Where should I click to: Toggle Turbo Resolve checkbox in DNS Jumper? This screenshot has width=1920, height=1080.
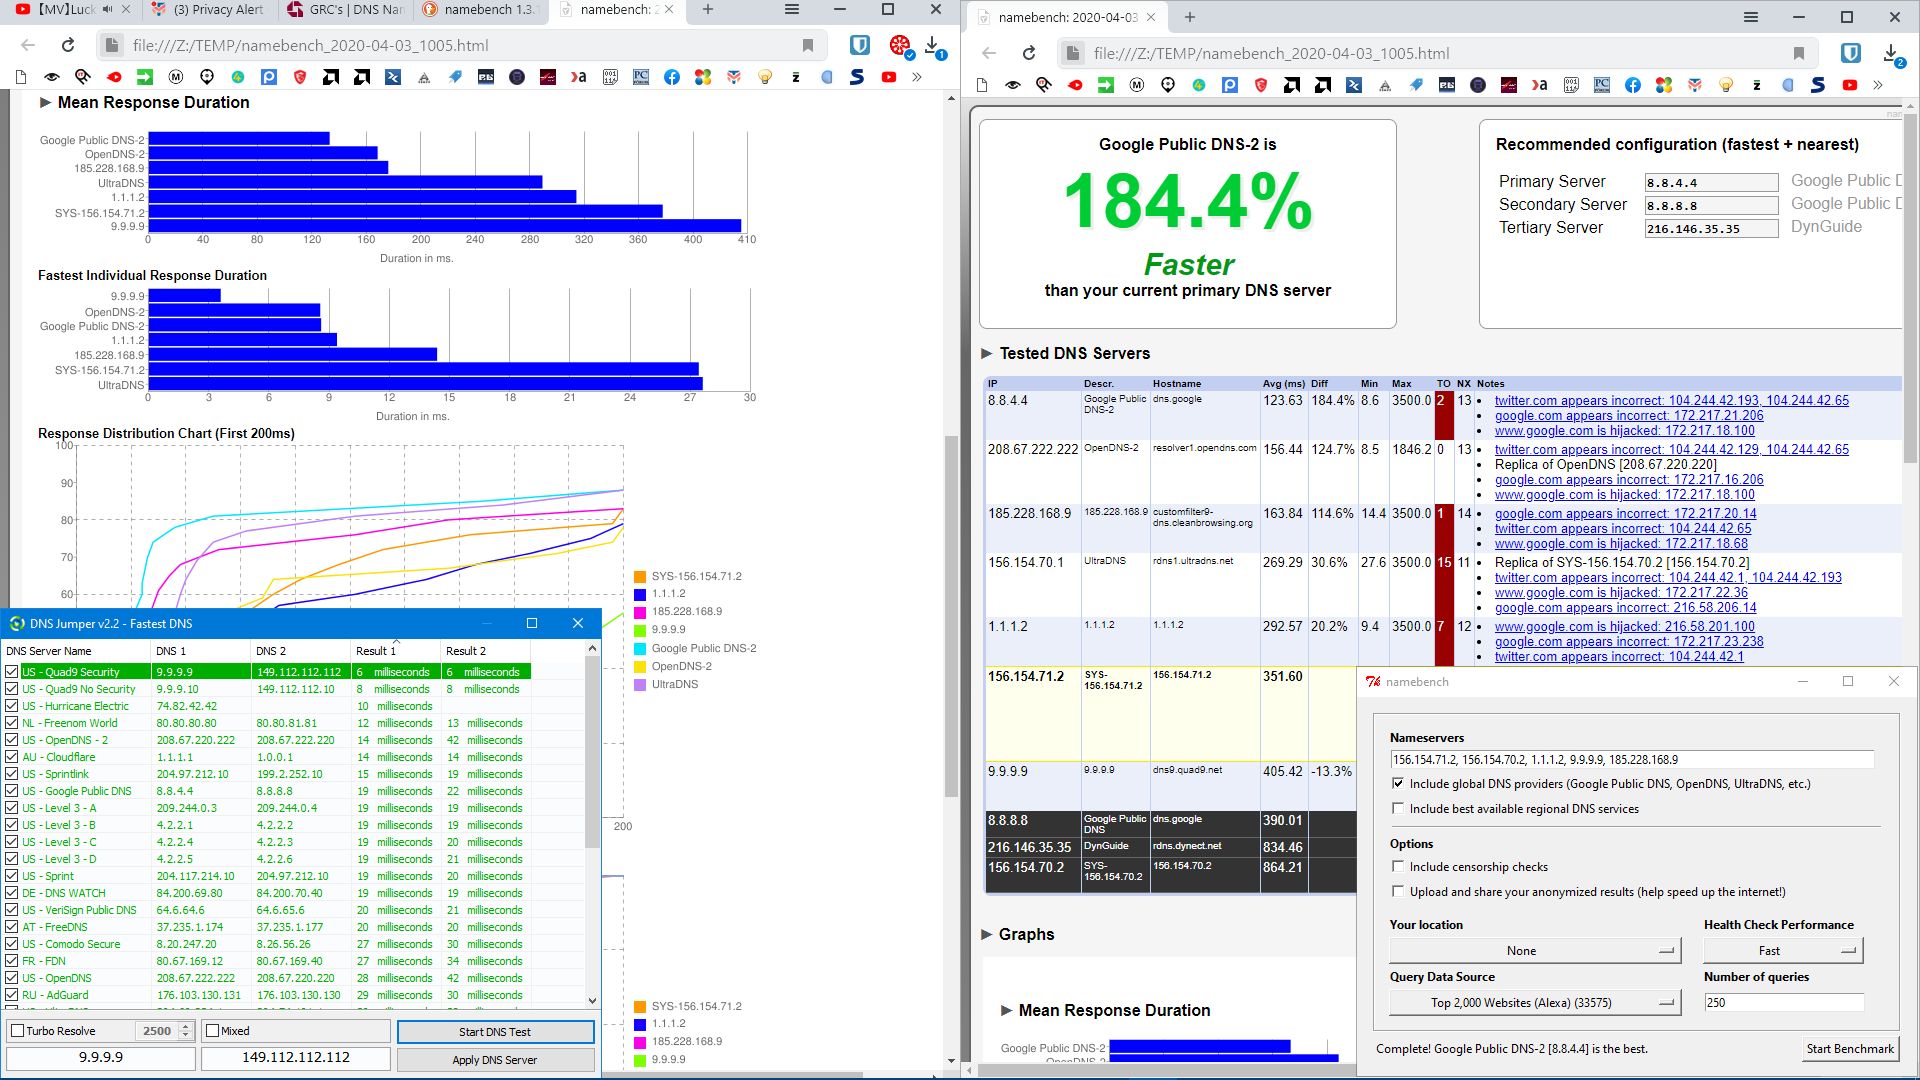tap(17, 1031)
